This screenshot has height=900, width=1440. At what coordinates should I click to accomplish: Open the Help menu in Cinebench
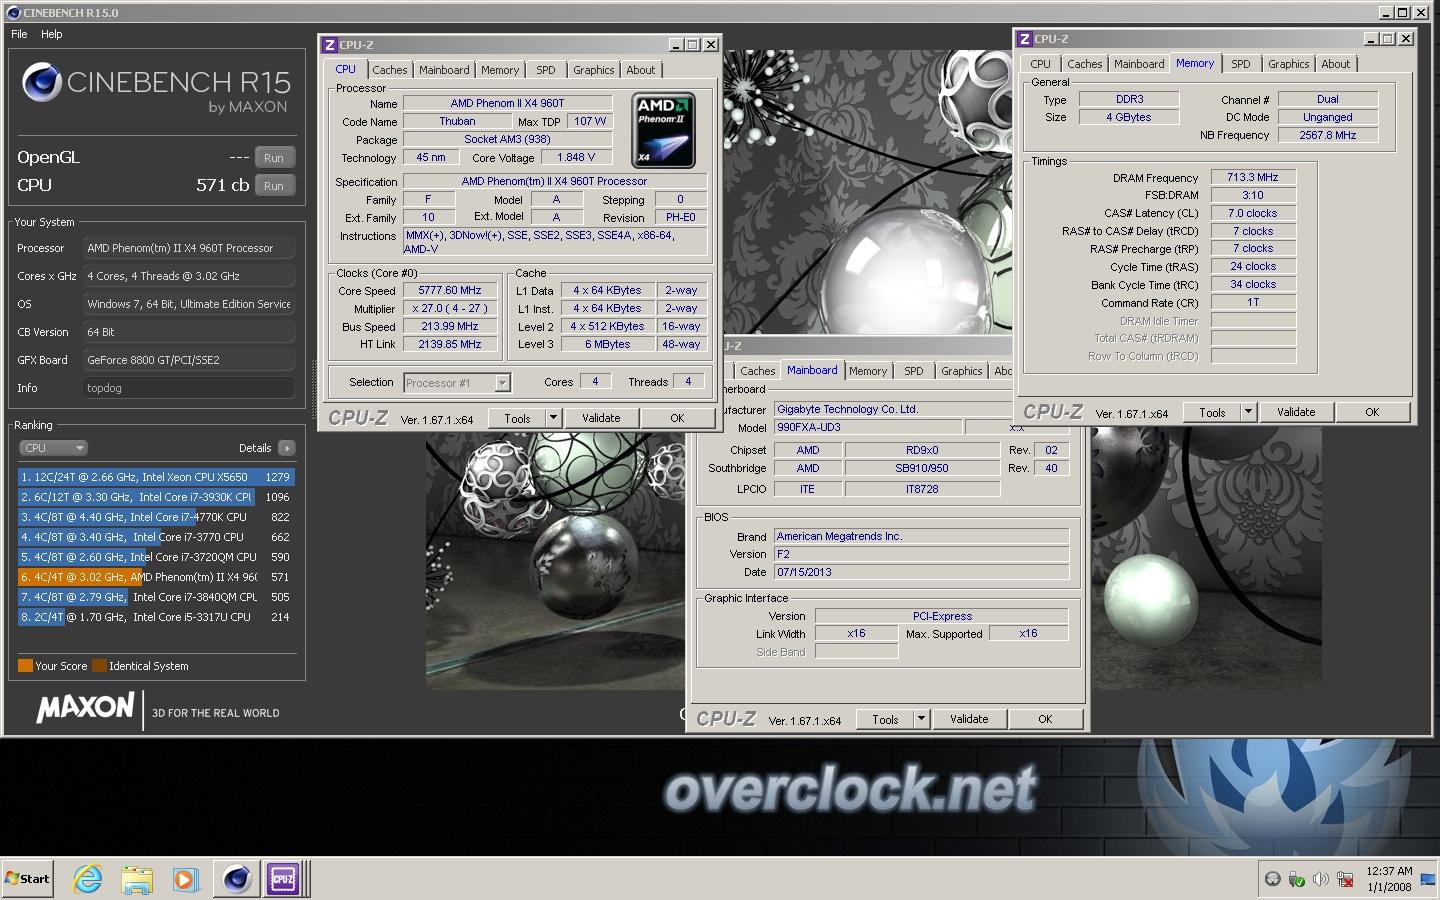click(51, 34)
